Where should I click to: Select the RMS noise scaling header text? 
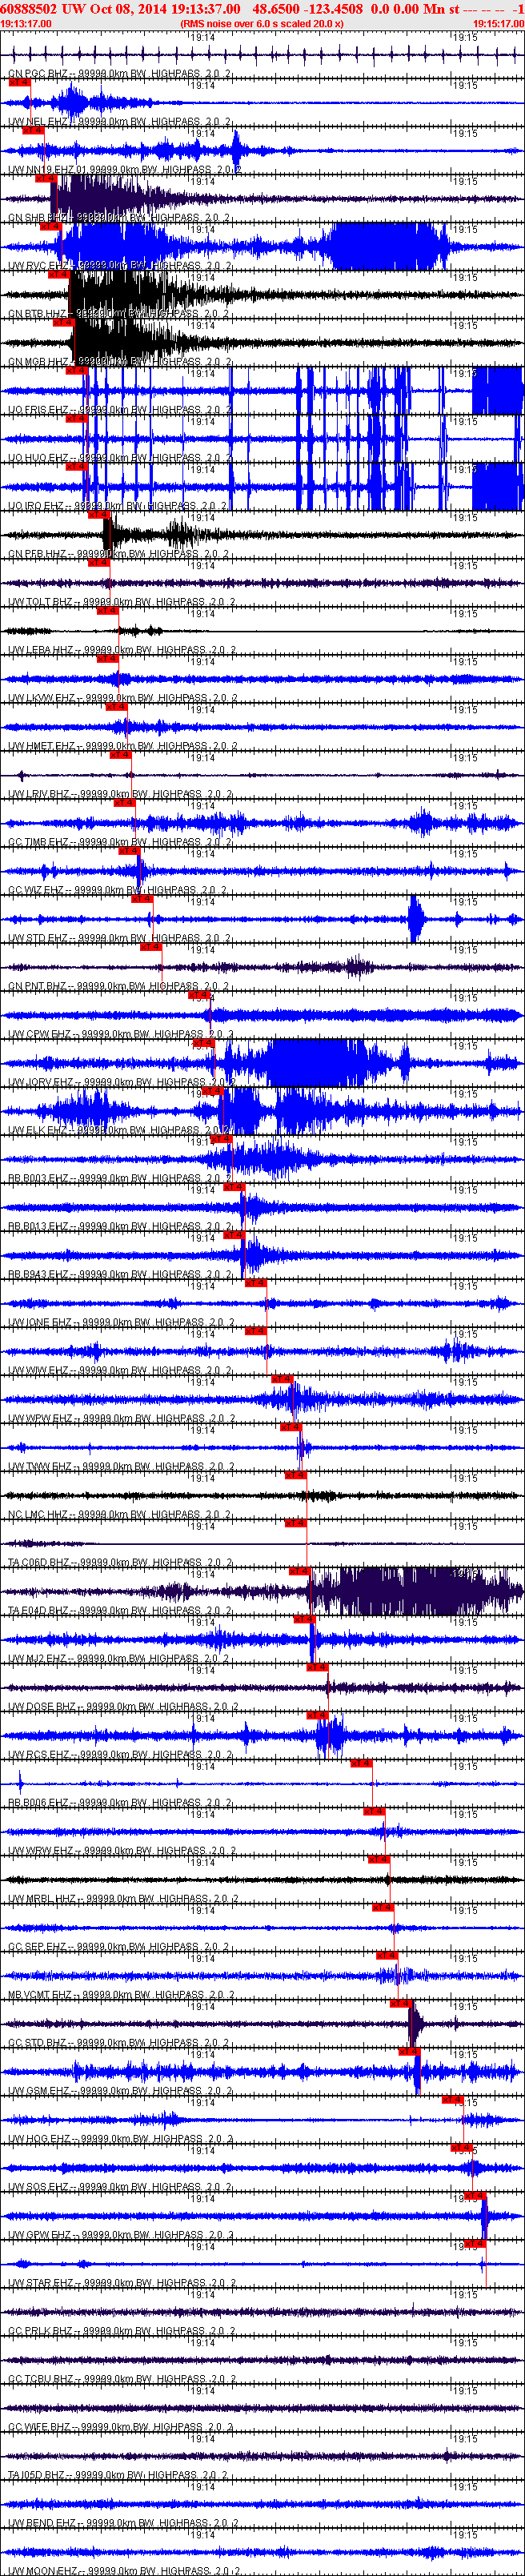click(x=262, y=23)
